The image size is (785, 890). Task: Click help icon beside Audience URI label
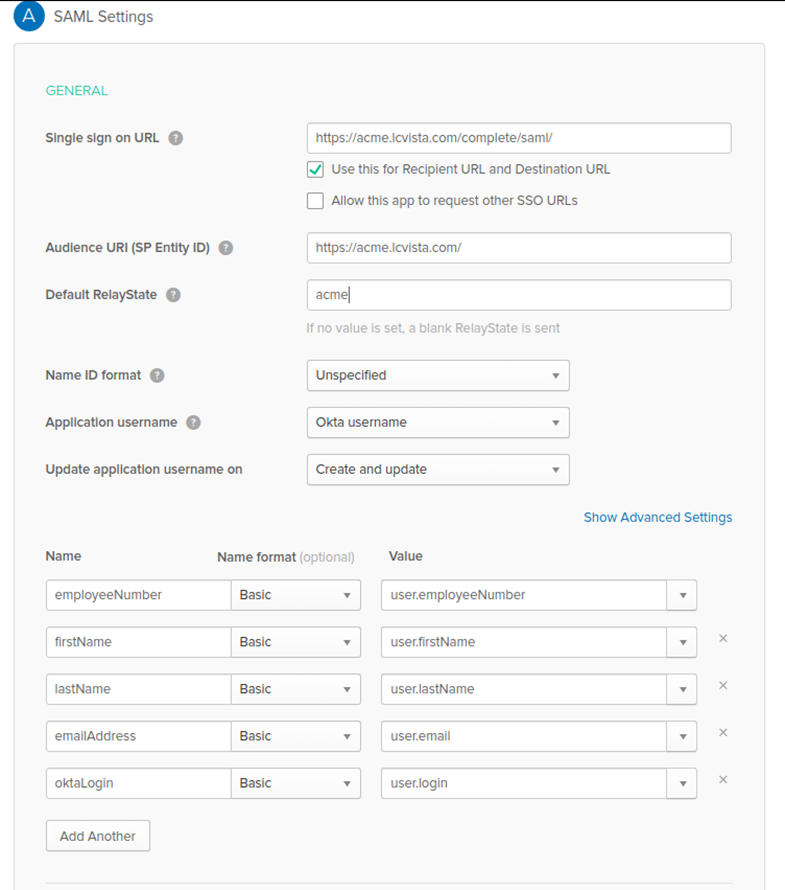(226, 248)
